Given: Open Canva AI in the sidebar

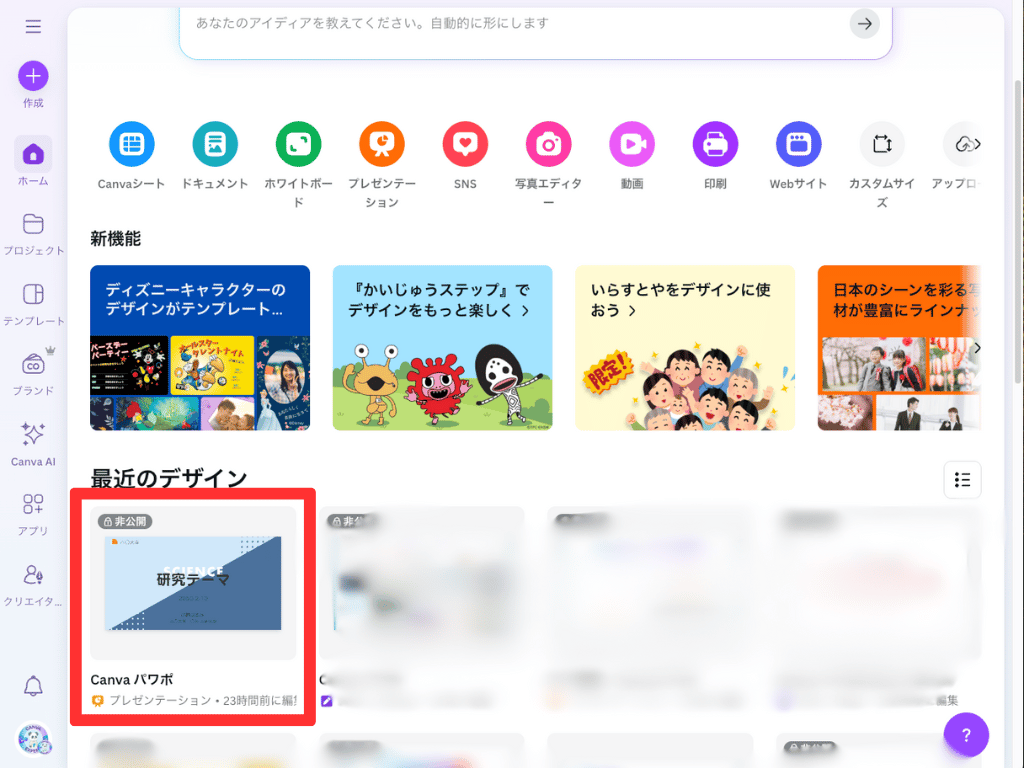Looking at the screenshot, I should pos(33,445).
